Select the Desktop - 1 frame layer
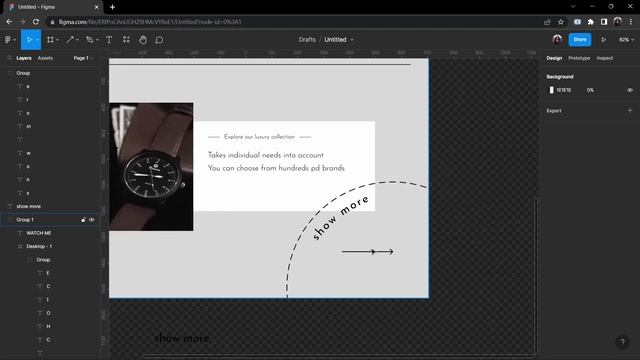Screen dimensions: 640x360 [x=50, y=246]
